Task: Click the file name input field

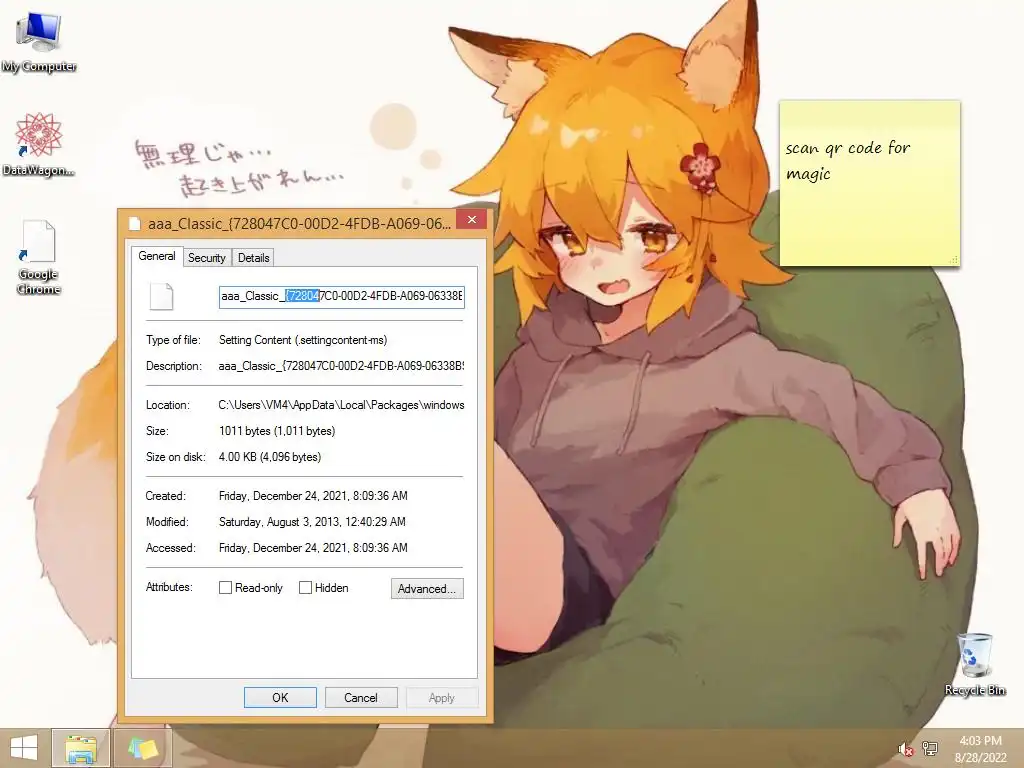Action: [x=342, y=296]
